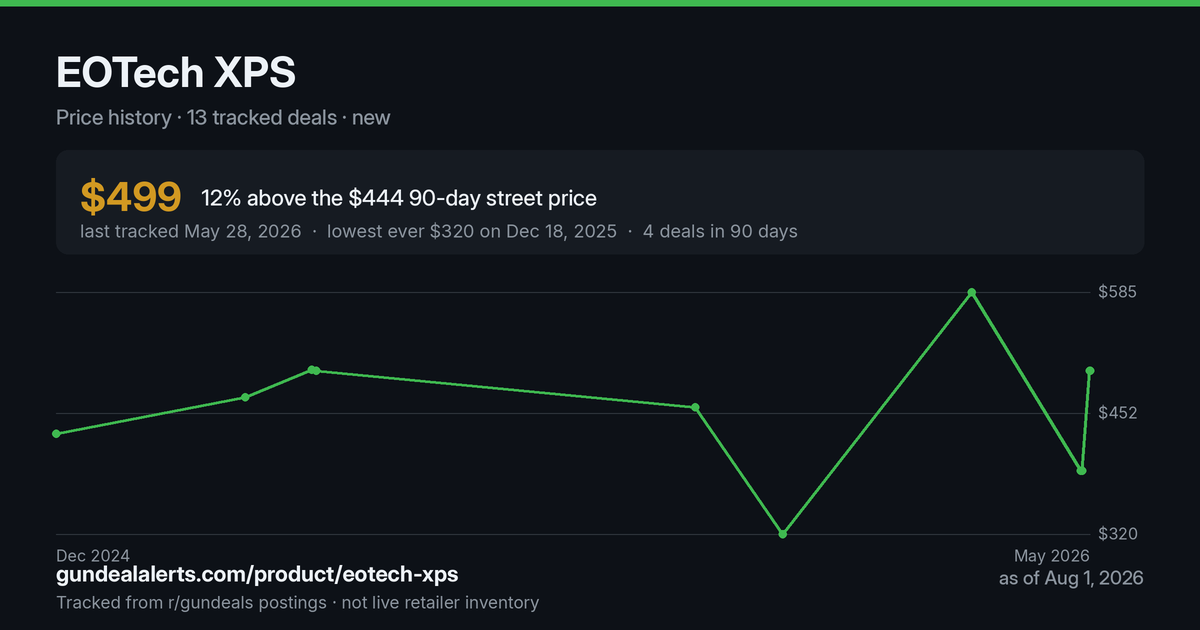
Task: Click the $499 current price
Action: (x=130, y=198)
